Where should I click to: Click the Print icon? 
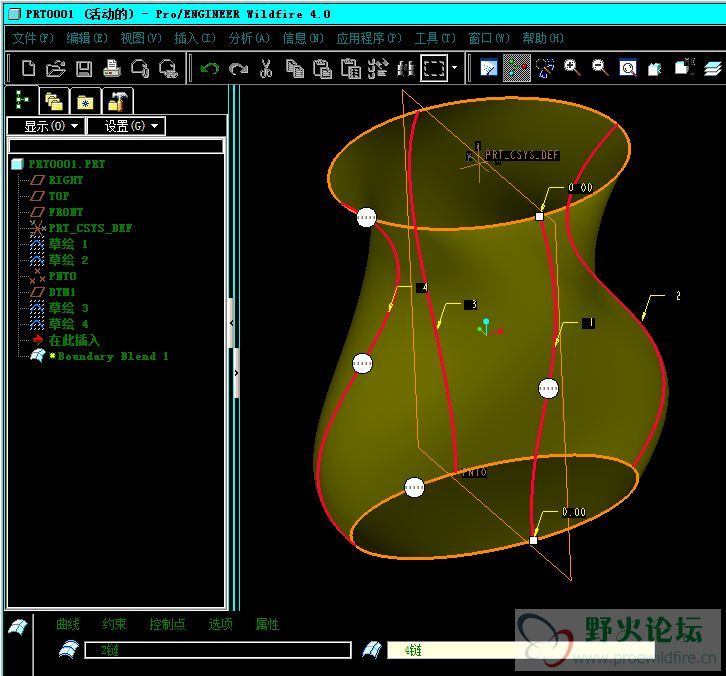[112, 69]
